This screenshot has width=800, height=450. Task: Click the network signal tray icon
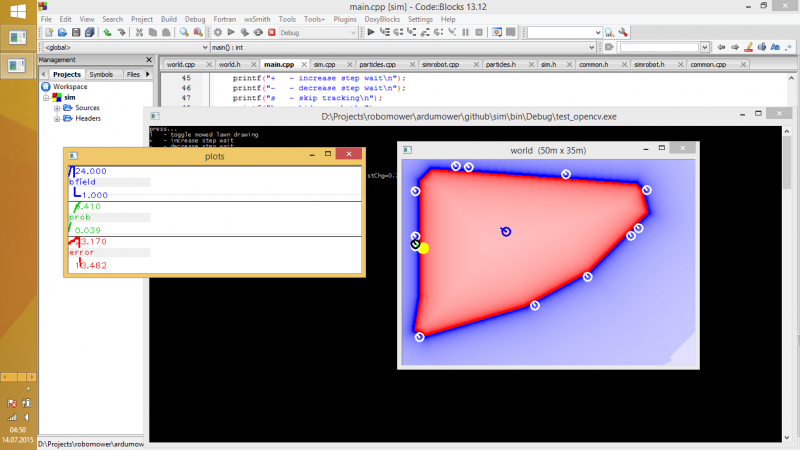tap(12, 417)
